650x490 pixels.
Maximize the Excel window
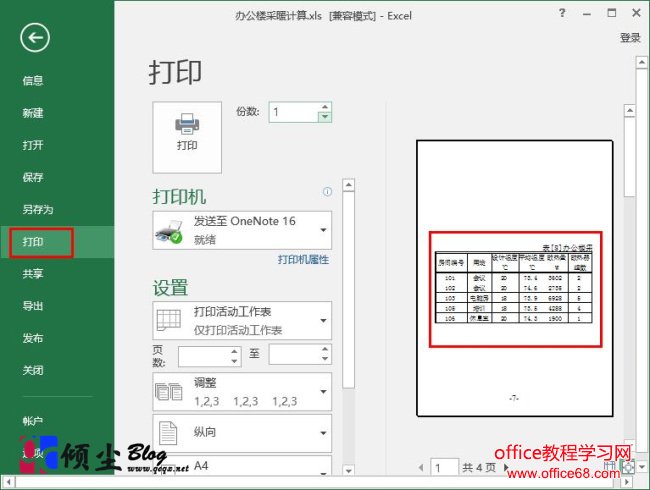pos(612,13)
